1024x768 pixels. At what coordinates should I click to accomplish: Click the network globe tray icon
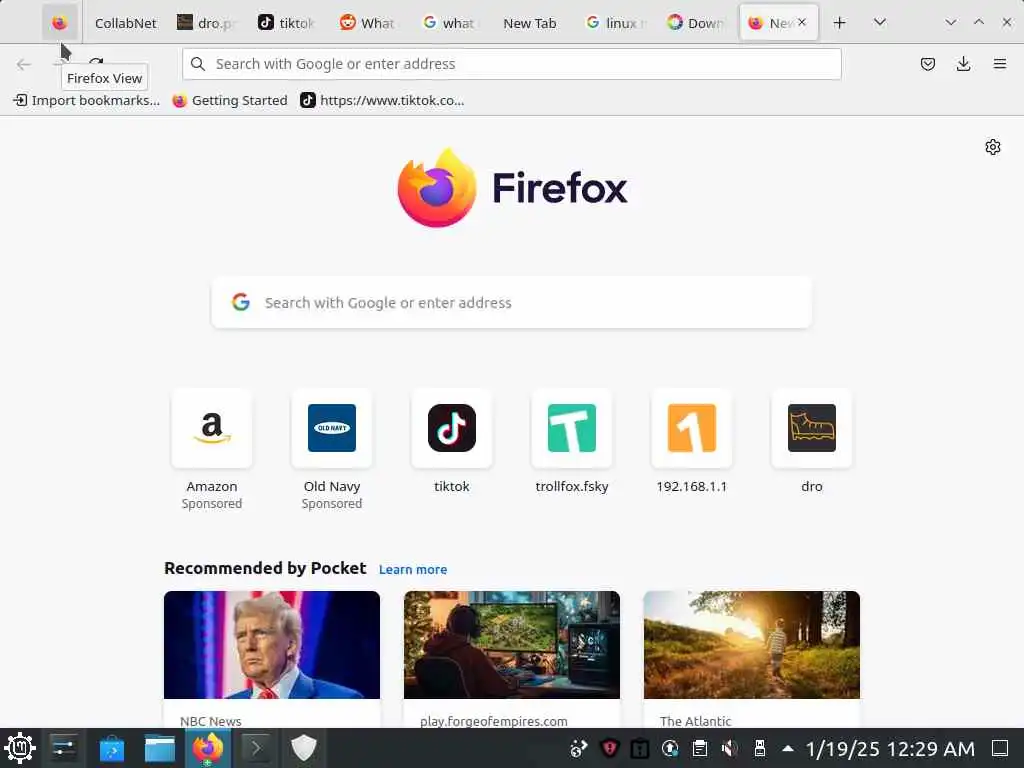point(578,748)
